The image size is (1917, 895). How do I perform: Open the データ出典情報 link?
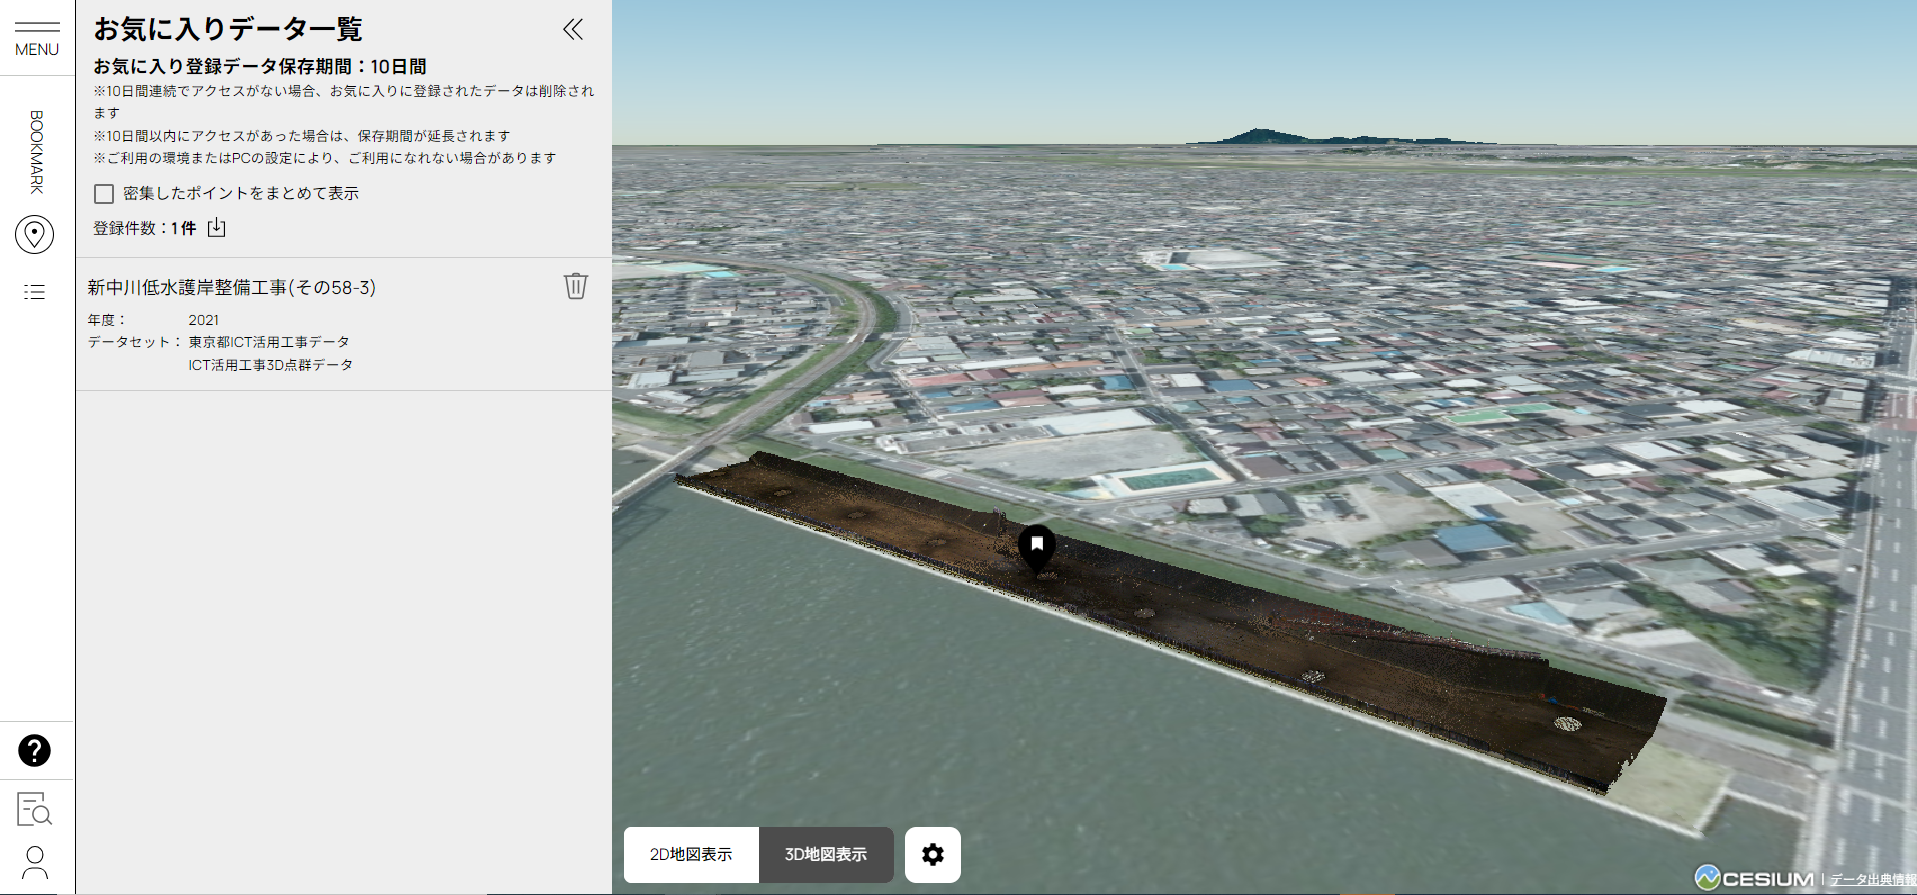1872,880
